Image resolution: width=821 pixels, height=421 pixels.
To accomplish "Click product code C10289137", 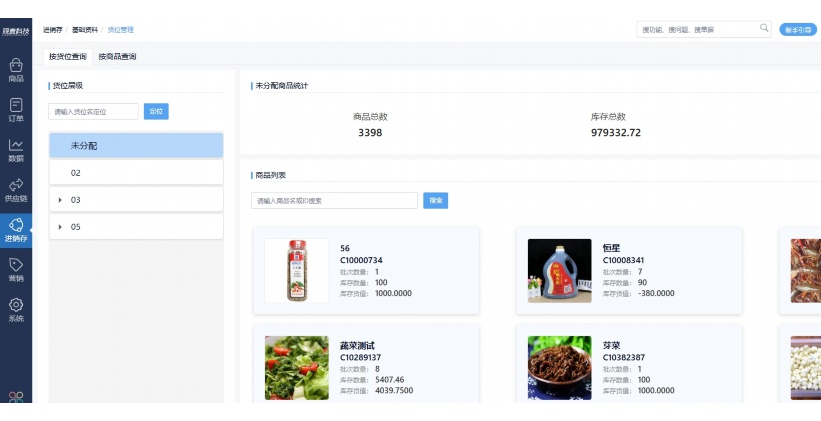I will pyautogui.click(x=361, y=358).
